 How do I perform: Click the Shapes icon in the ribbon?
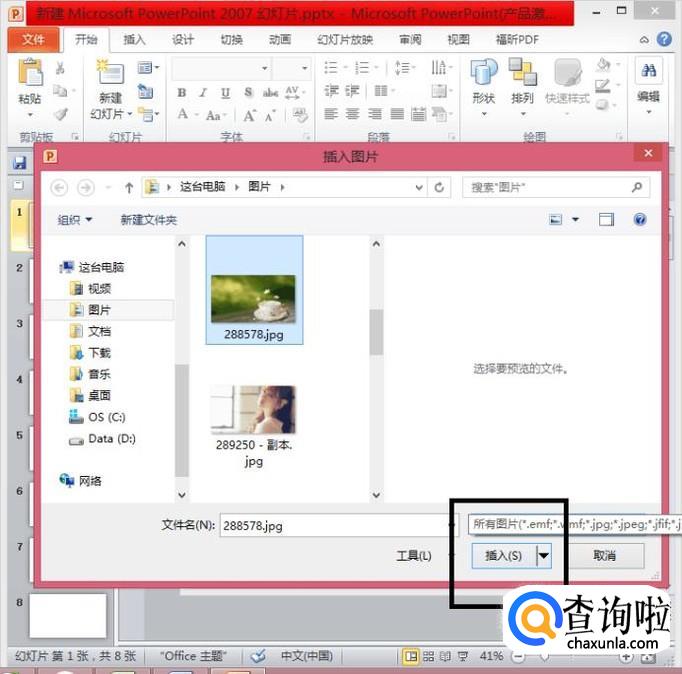point(483,74)
